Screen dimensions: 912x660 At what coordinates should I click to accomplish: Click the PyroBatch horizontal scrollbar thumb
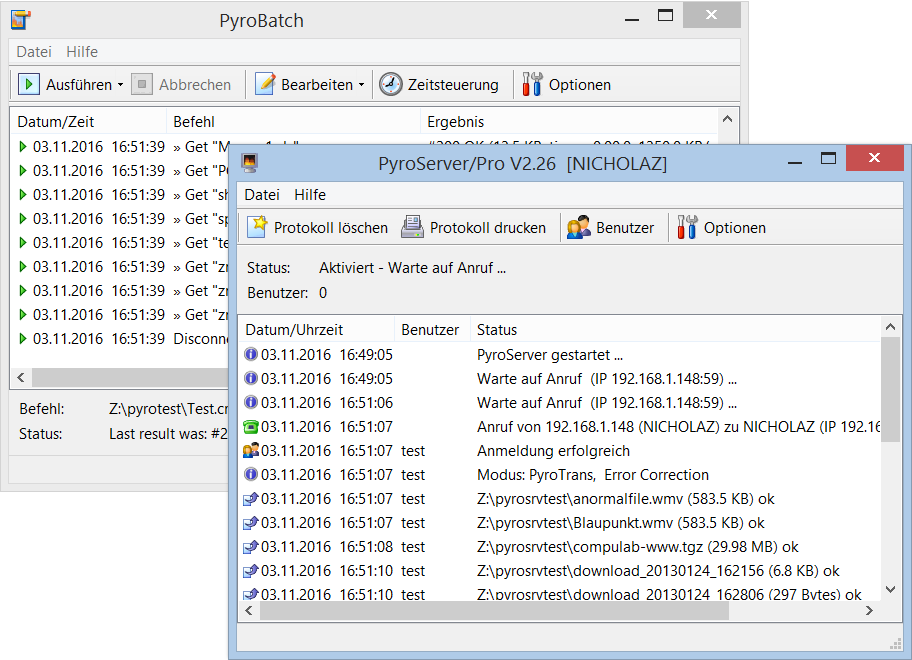[130, 377]
